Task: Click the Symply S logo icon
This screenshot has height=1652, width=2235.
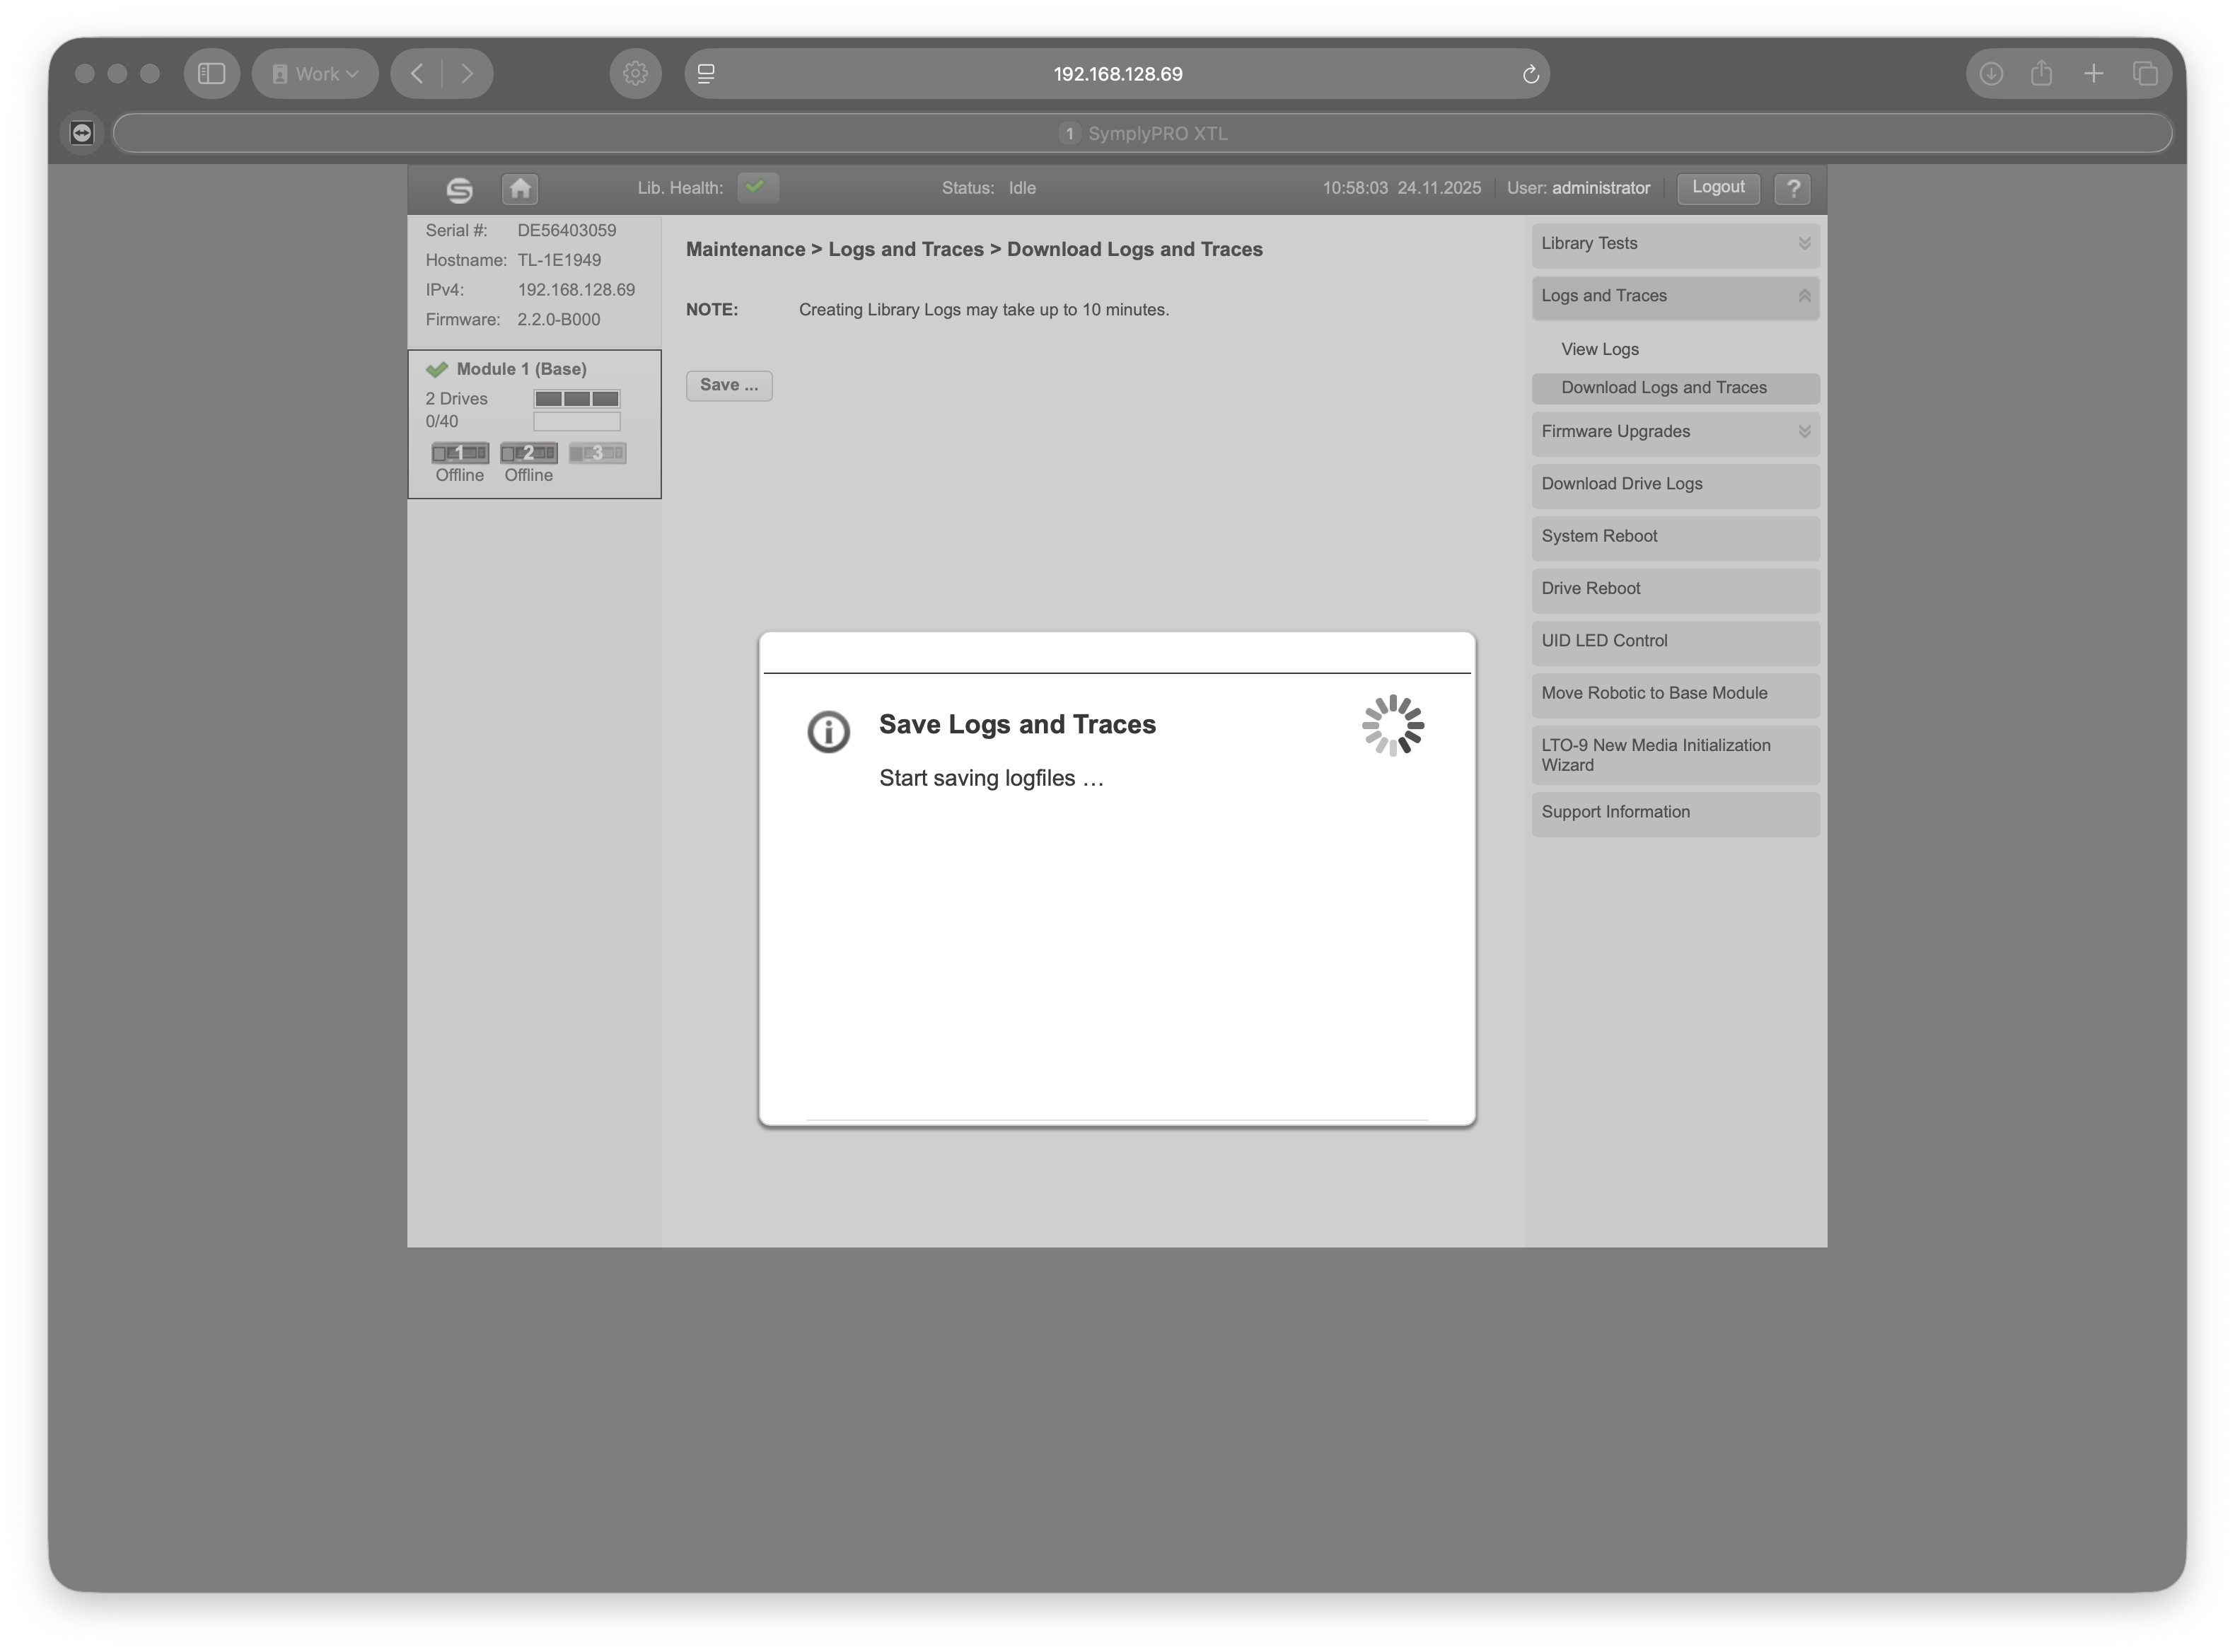Action: click(459, 190)
